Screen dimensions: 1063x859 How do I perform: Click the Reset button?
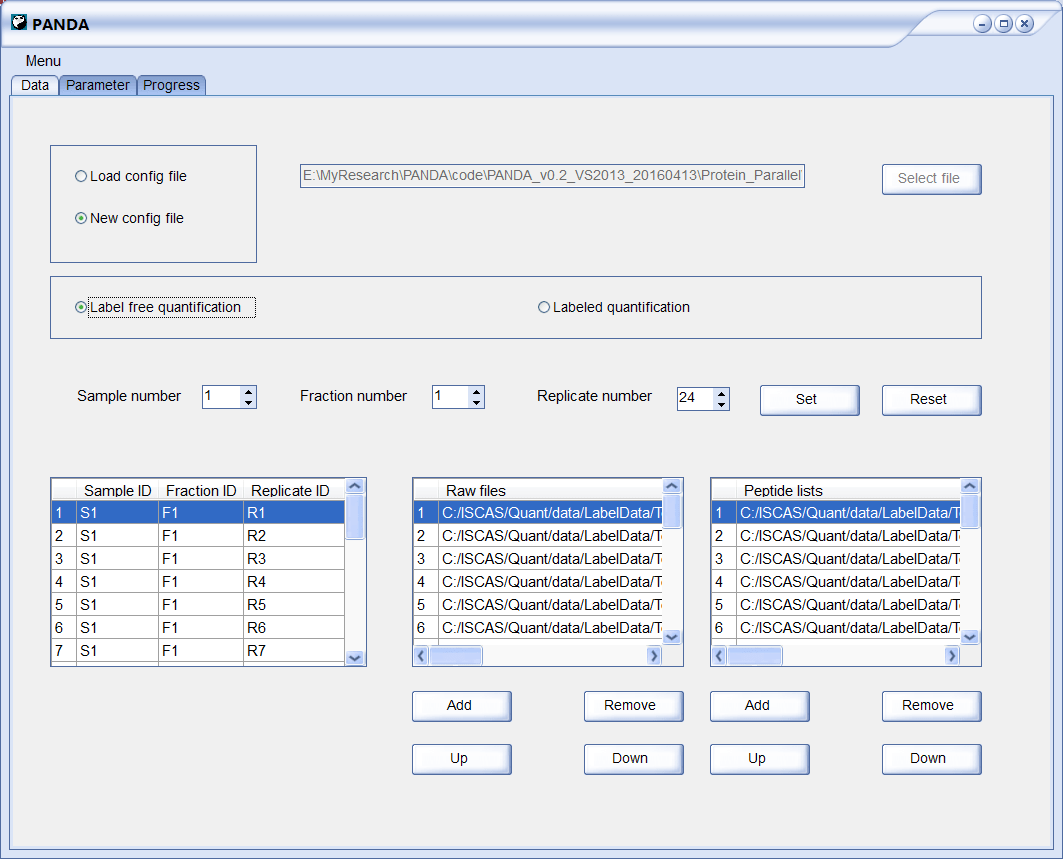931,400
